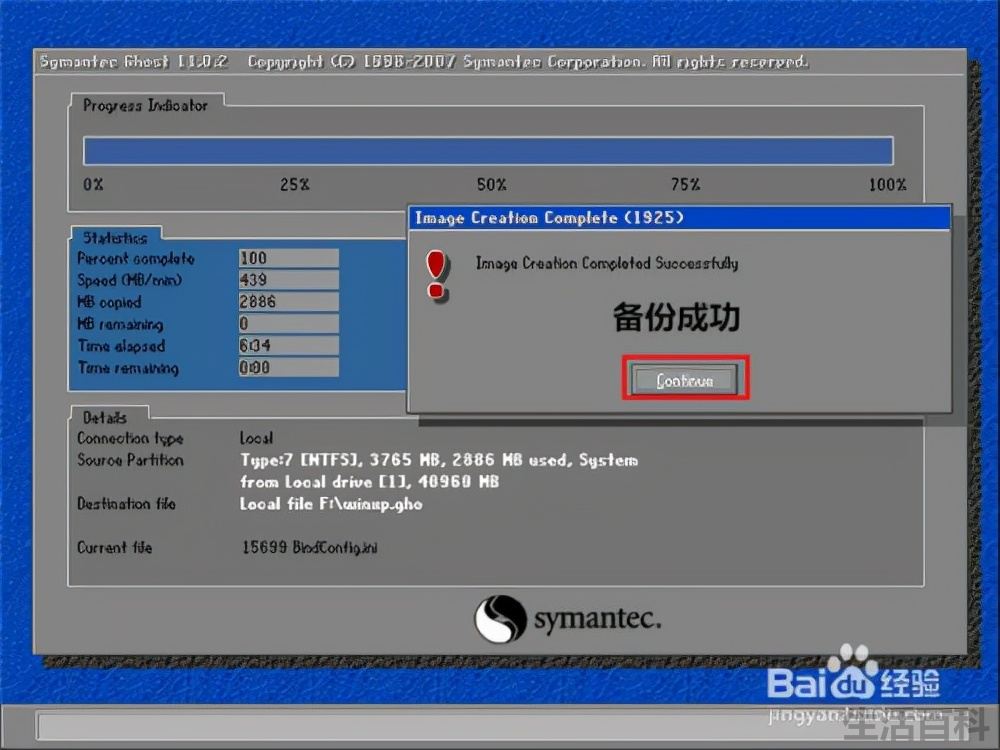Click the '100%' progress marker
This screenshot has width=1000, height=750.
887,185
